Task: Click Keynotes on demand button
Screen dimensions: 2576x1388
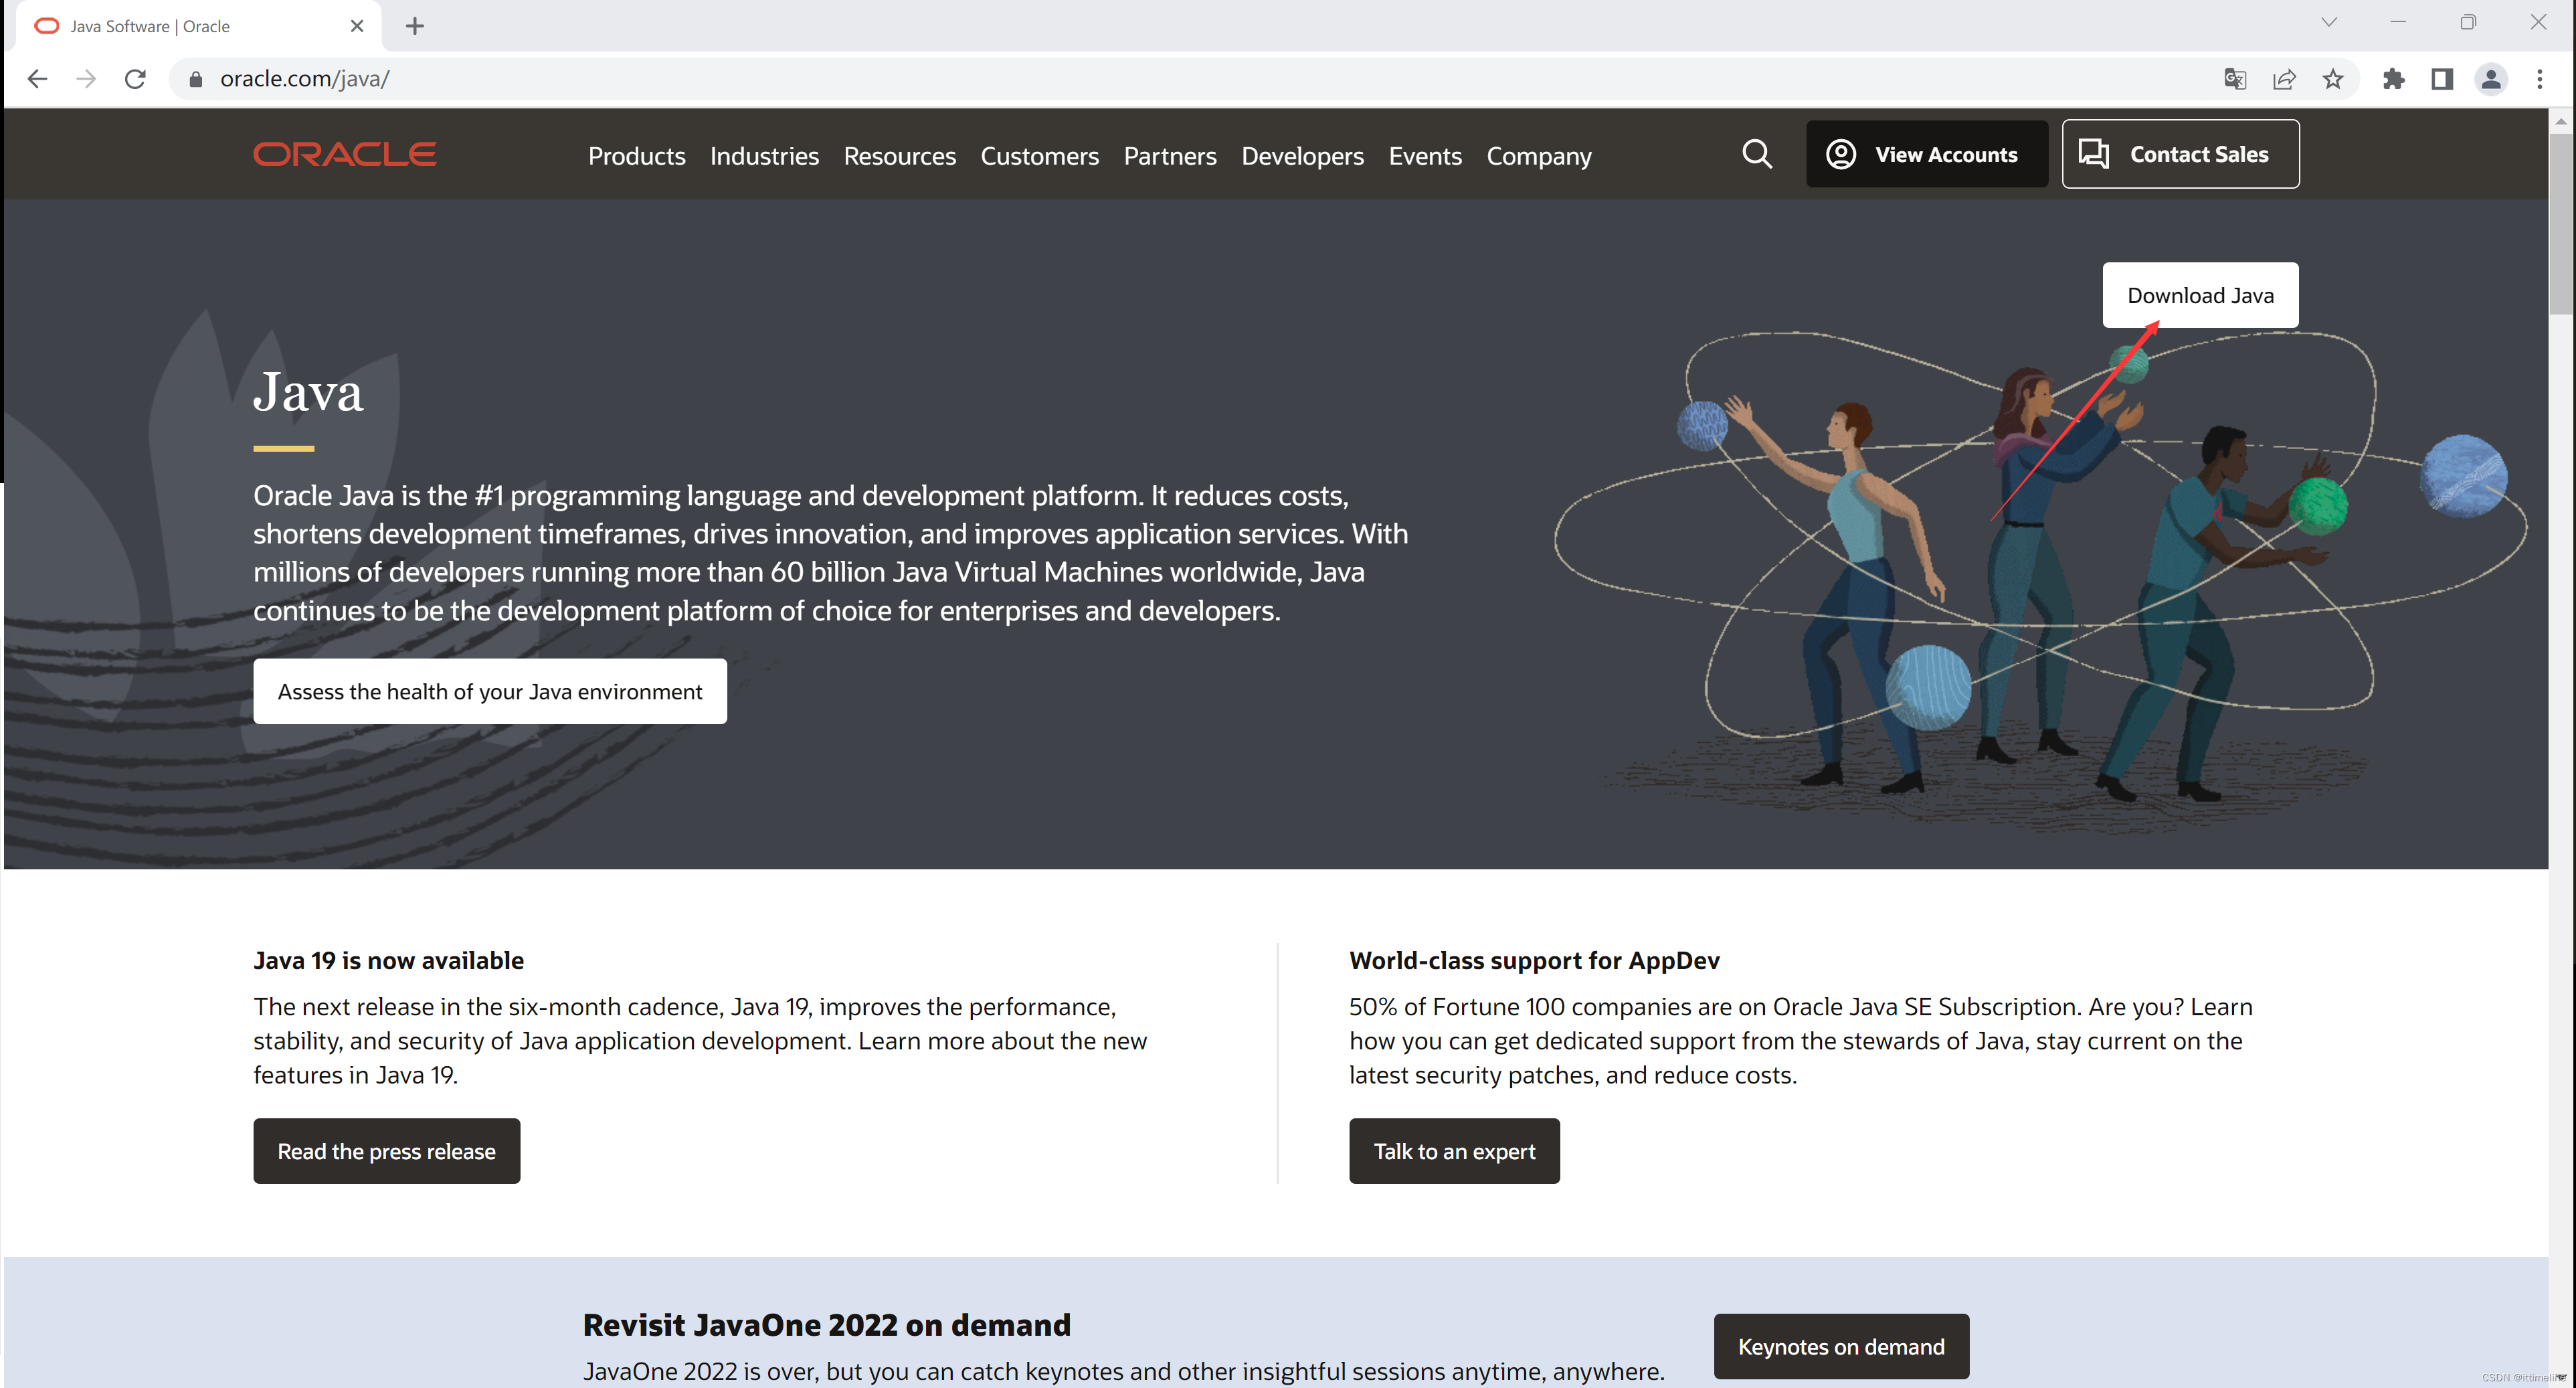Action: click(1841, 1347)
